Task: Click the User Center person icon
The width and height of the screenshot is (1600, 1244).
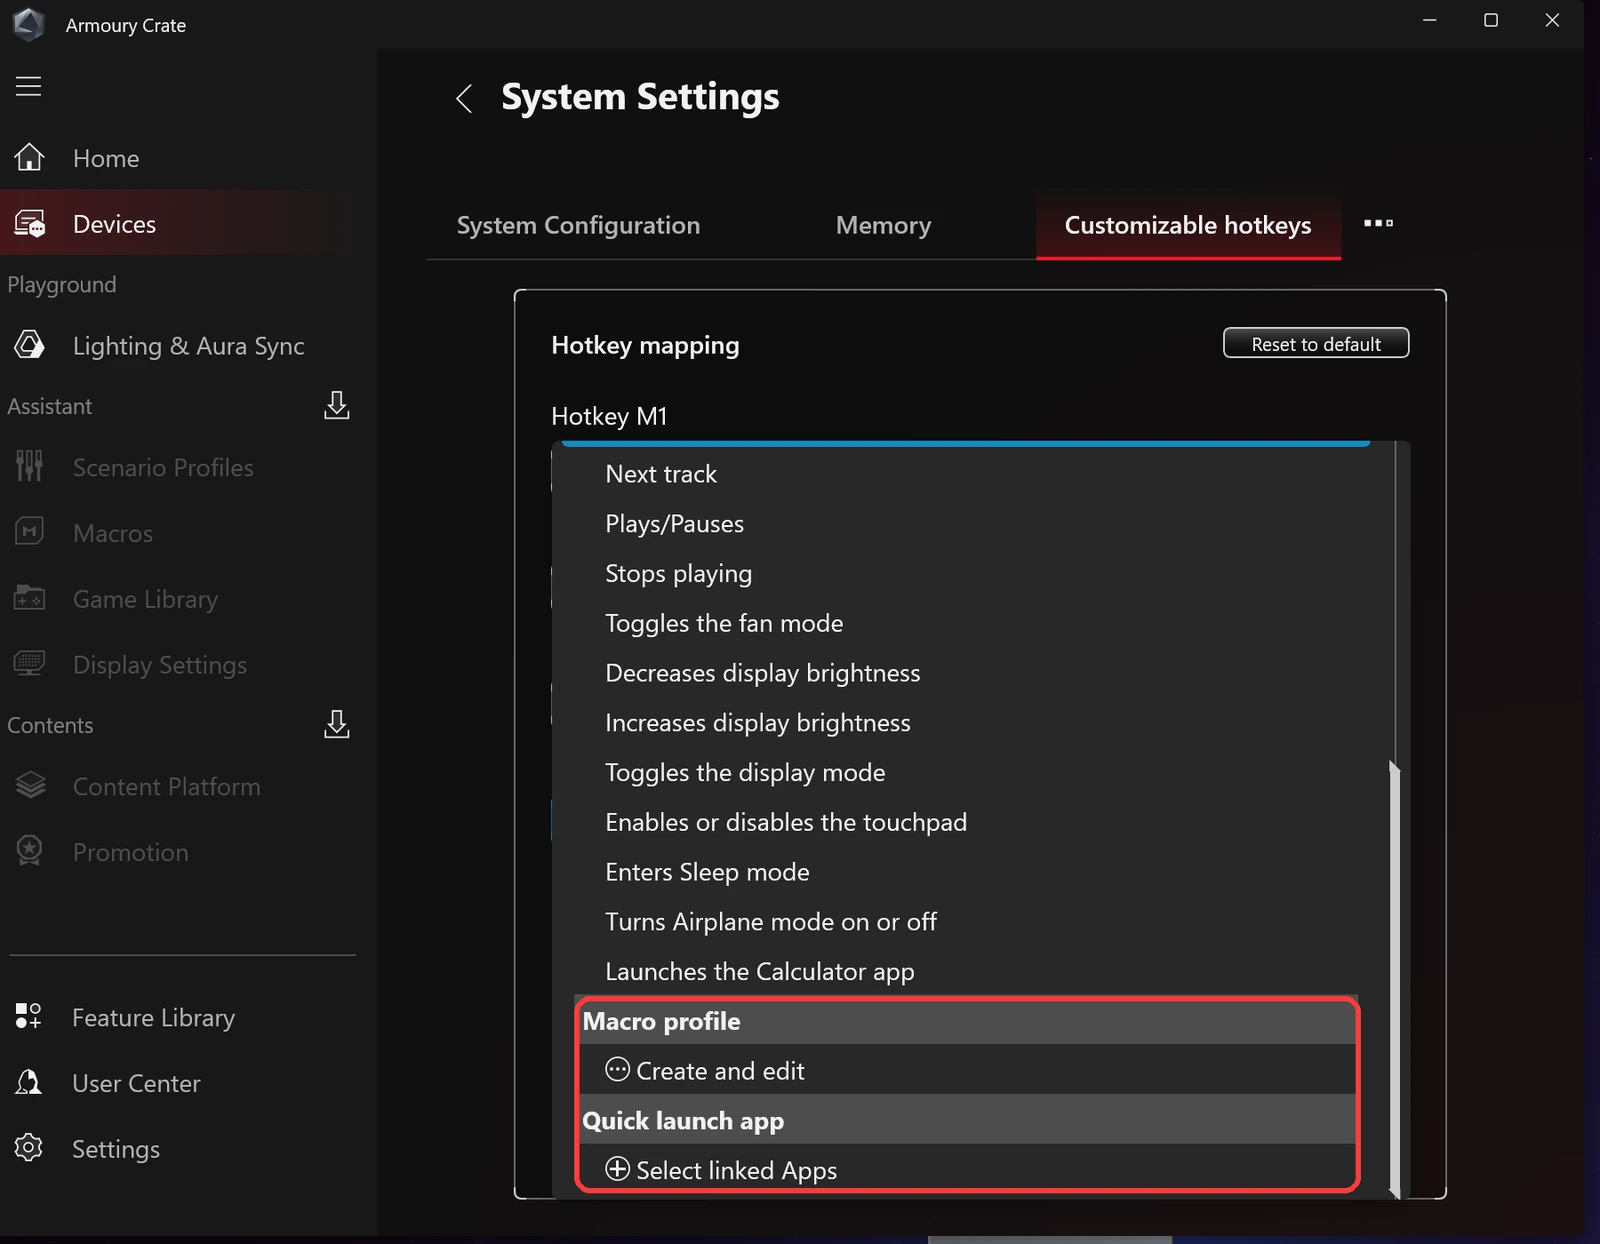Action: click(x=29, y=1082)
